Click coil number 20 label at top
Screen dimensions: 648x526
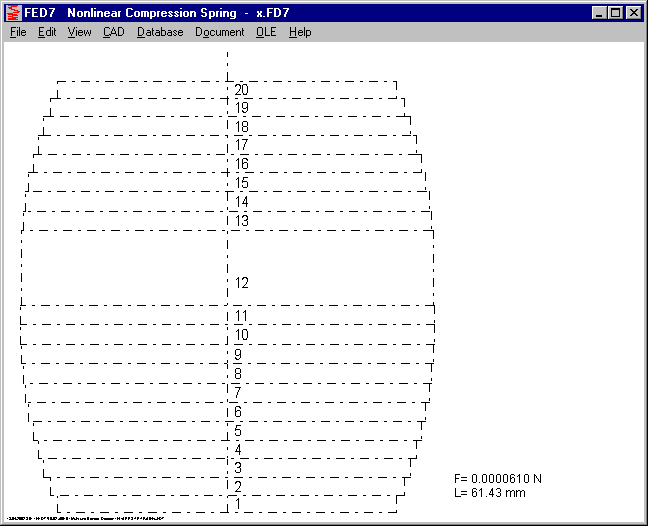(242, 90)
